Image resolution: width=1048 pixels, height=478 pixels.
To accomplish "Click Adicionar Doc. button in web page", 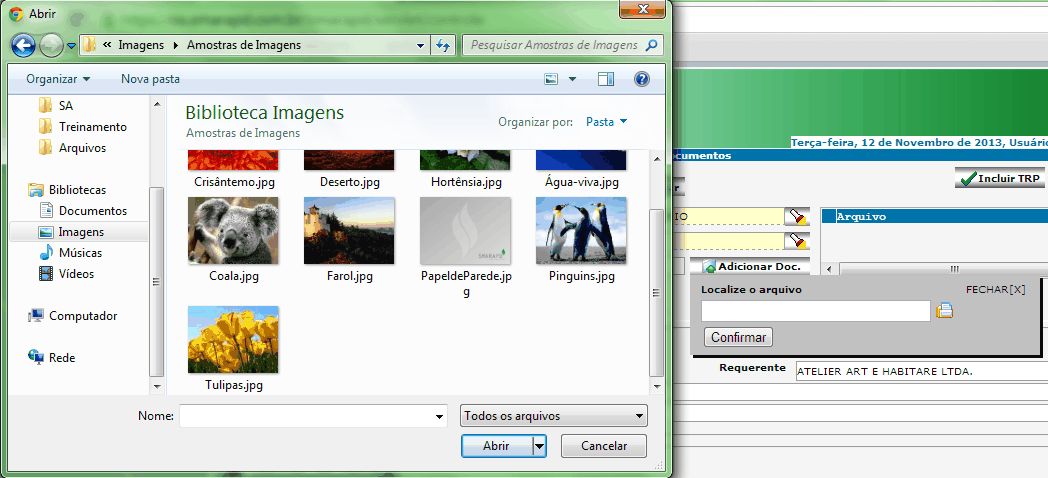I will click(751, 267).
